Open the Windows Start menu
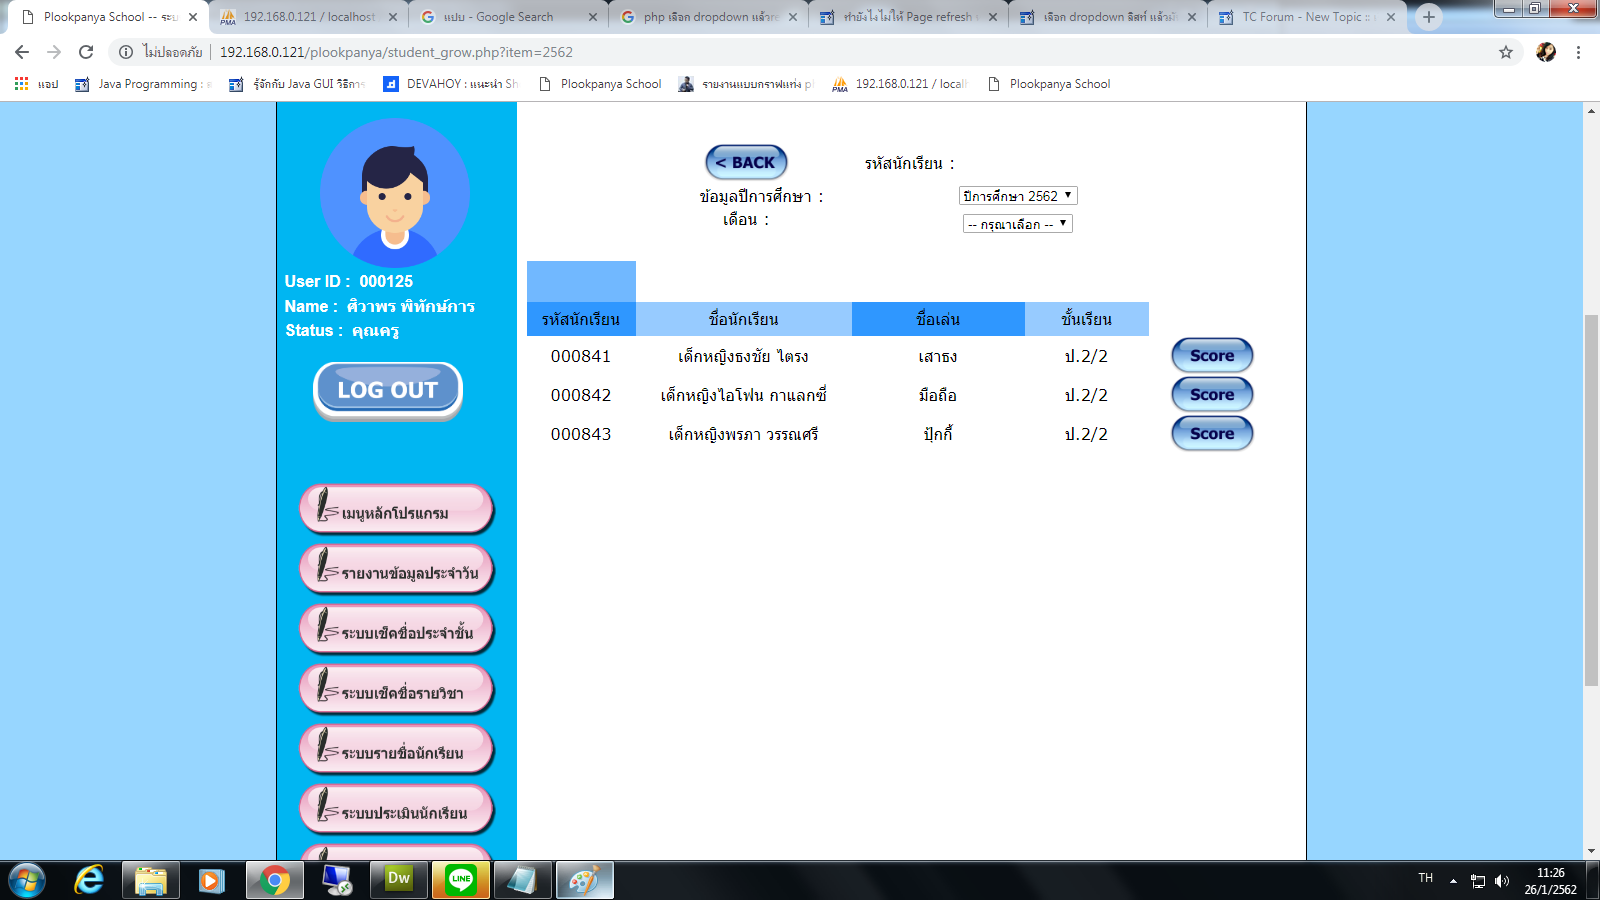 click(x=27, y=881)
